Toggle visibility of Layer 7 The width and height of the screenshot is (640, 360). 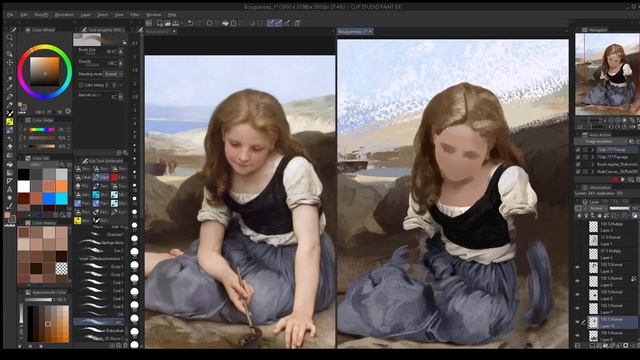click(x=577, y=309)
